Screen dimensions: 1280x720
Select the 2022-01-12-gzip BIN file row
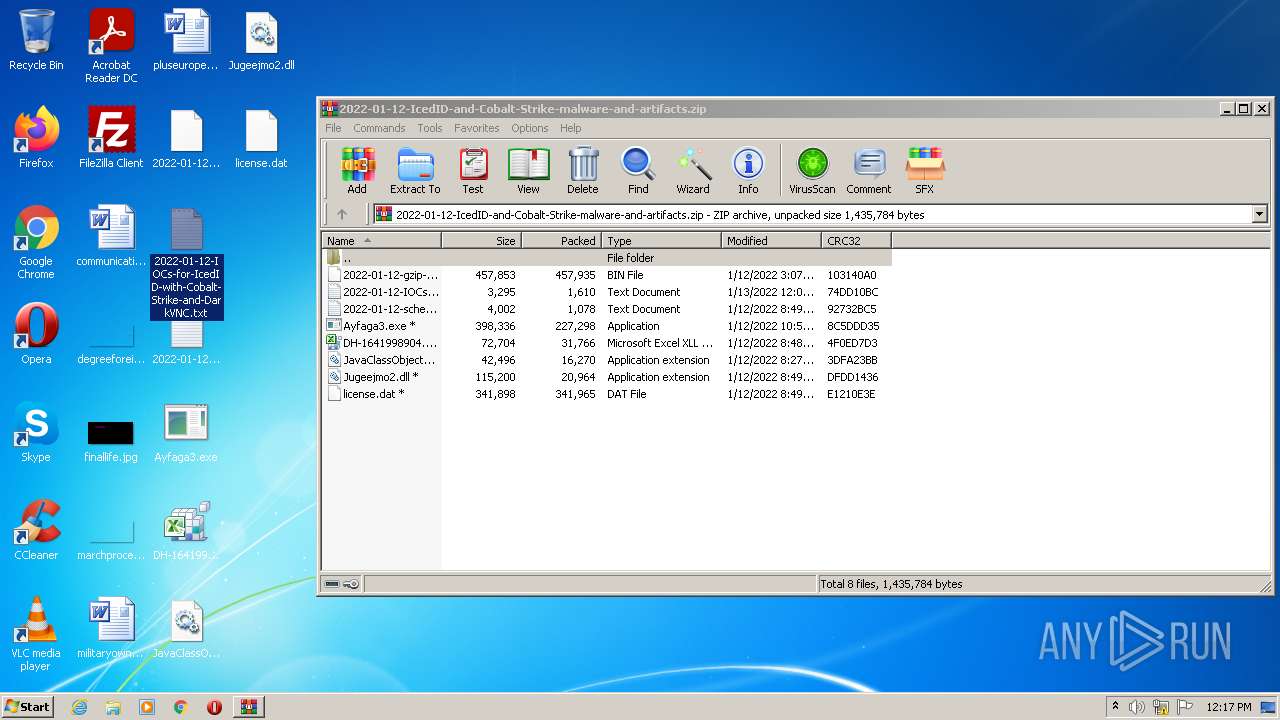pos(607,275)
